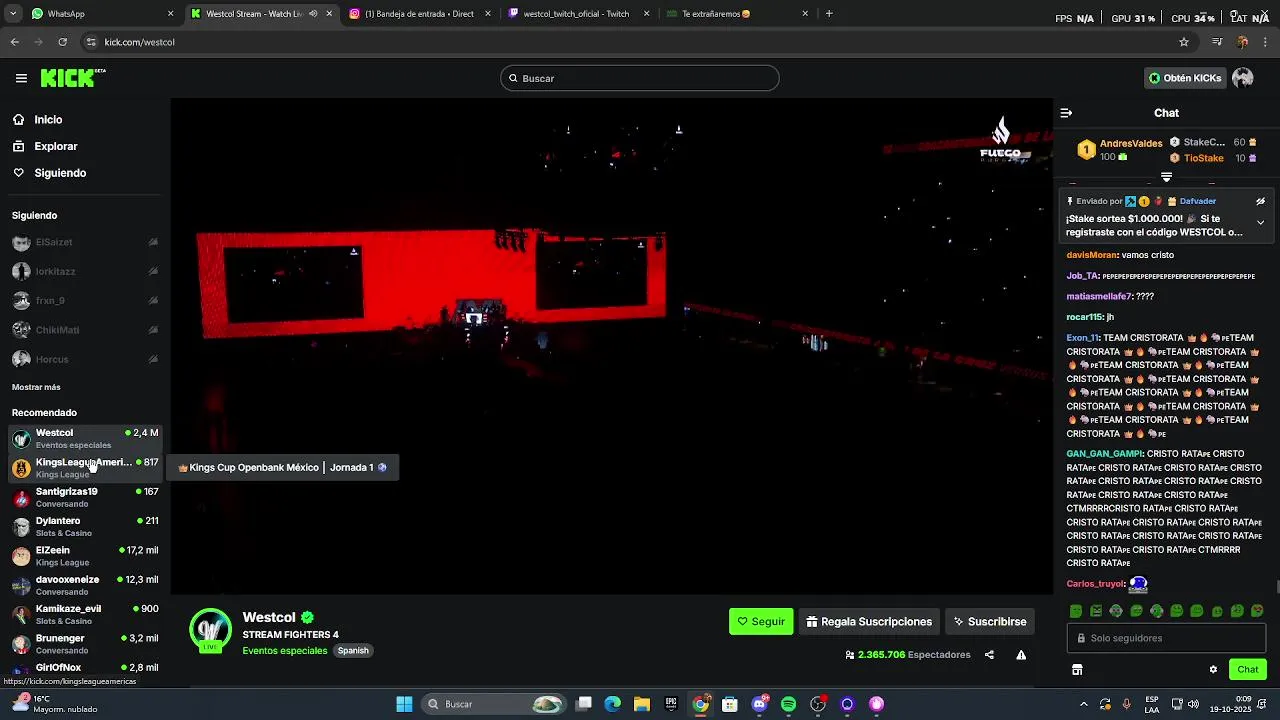Image resolution: width=1280 pixels, height=720 pixels.
Task: Click the Dafvader username in pinned message
Action: coord(1197,201)
